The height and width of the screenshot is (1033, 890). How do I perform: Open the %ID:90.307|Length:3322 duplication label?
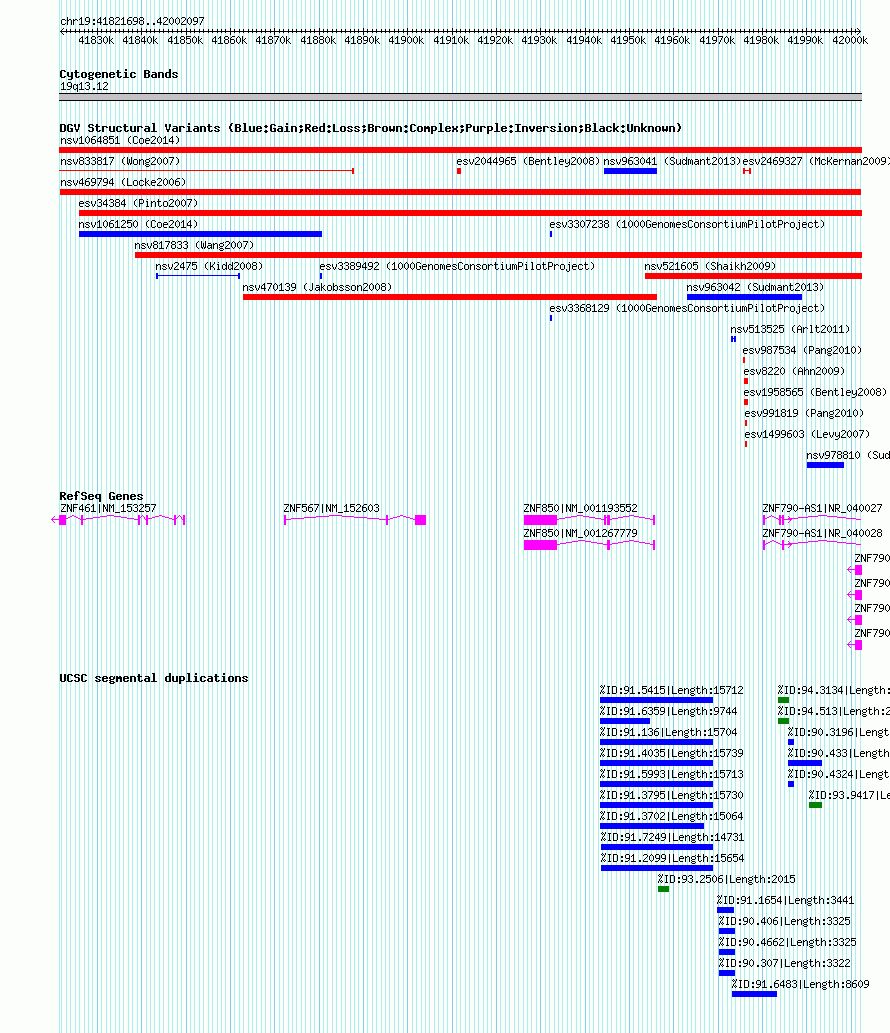click(x=784, y=964)
